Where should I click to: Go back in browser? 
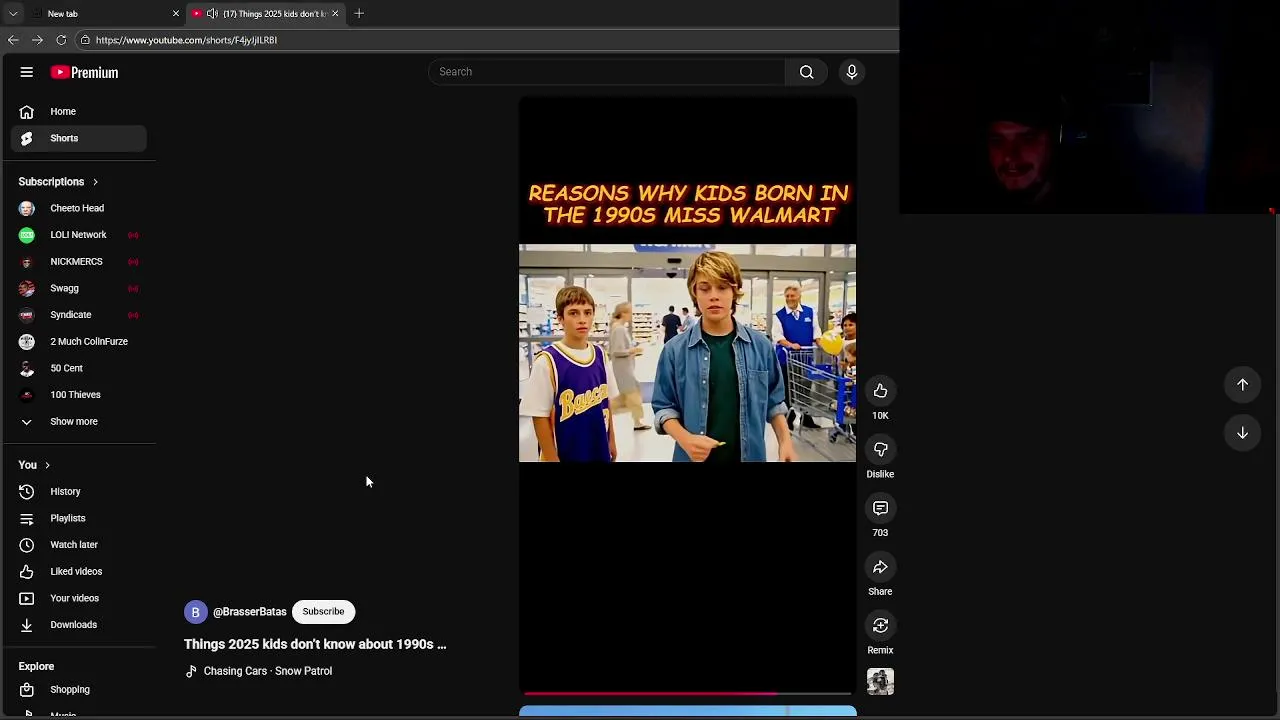pyautogui.click(x=13, y=40)
